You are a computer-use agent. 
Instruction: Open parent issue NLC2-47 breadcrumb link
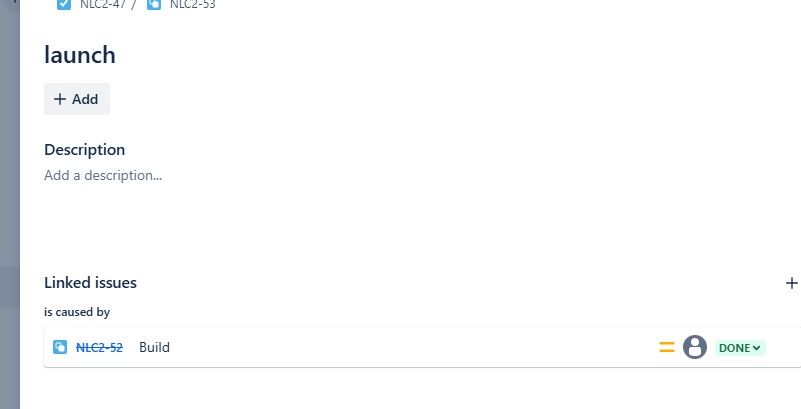tap(103, 5)
